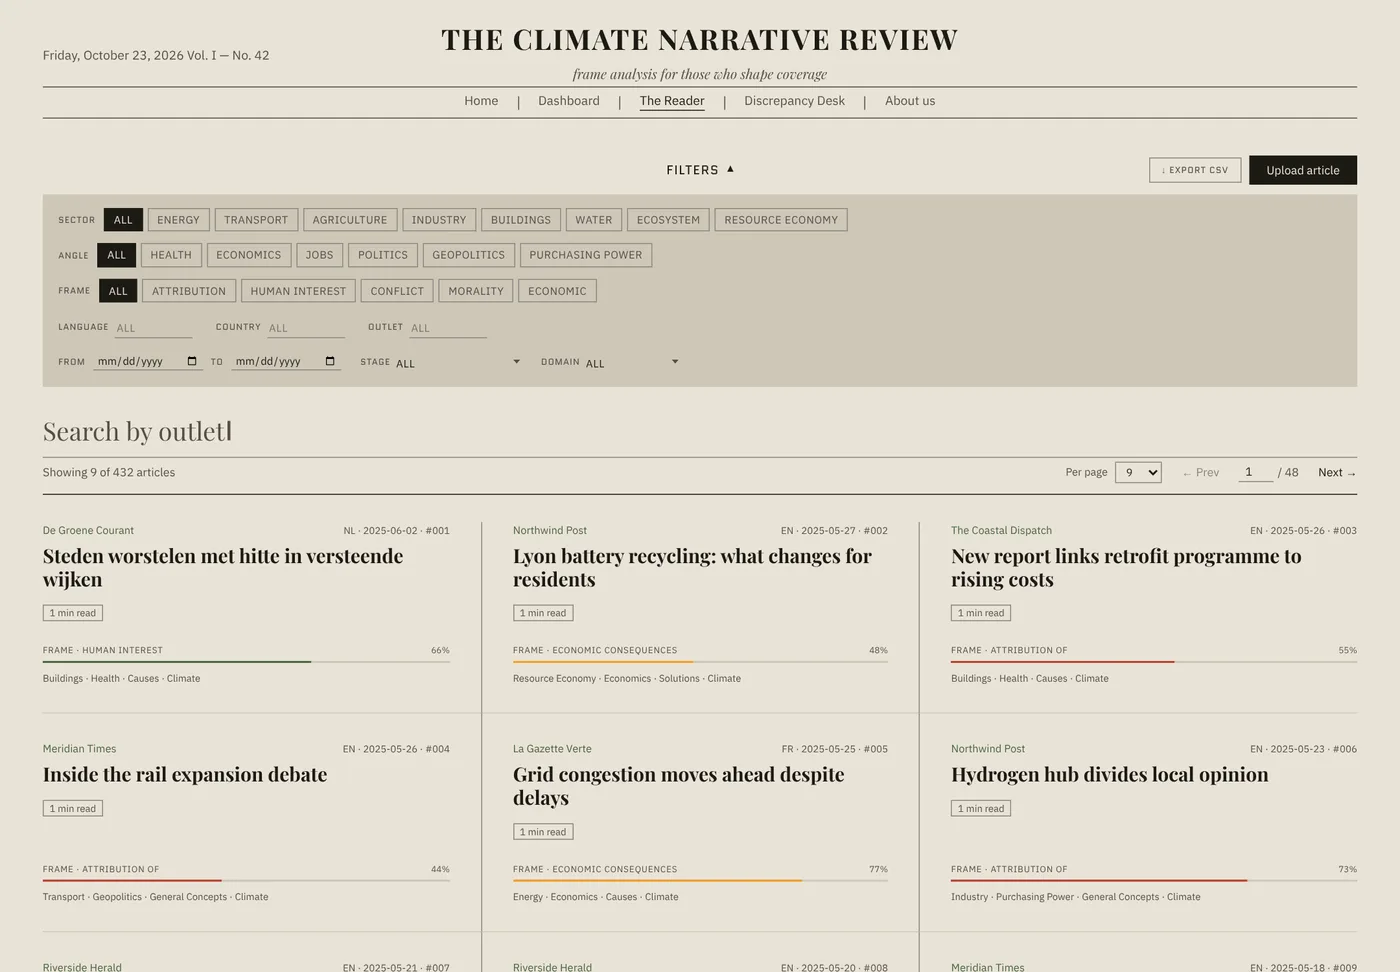Open the From date calendar picker icon
The height and width of the screenshot is (972, 1400).
pos(192,361)
